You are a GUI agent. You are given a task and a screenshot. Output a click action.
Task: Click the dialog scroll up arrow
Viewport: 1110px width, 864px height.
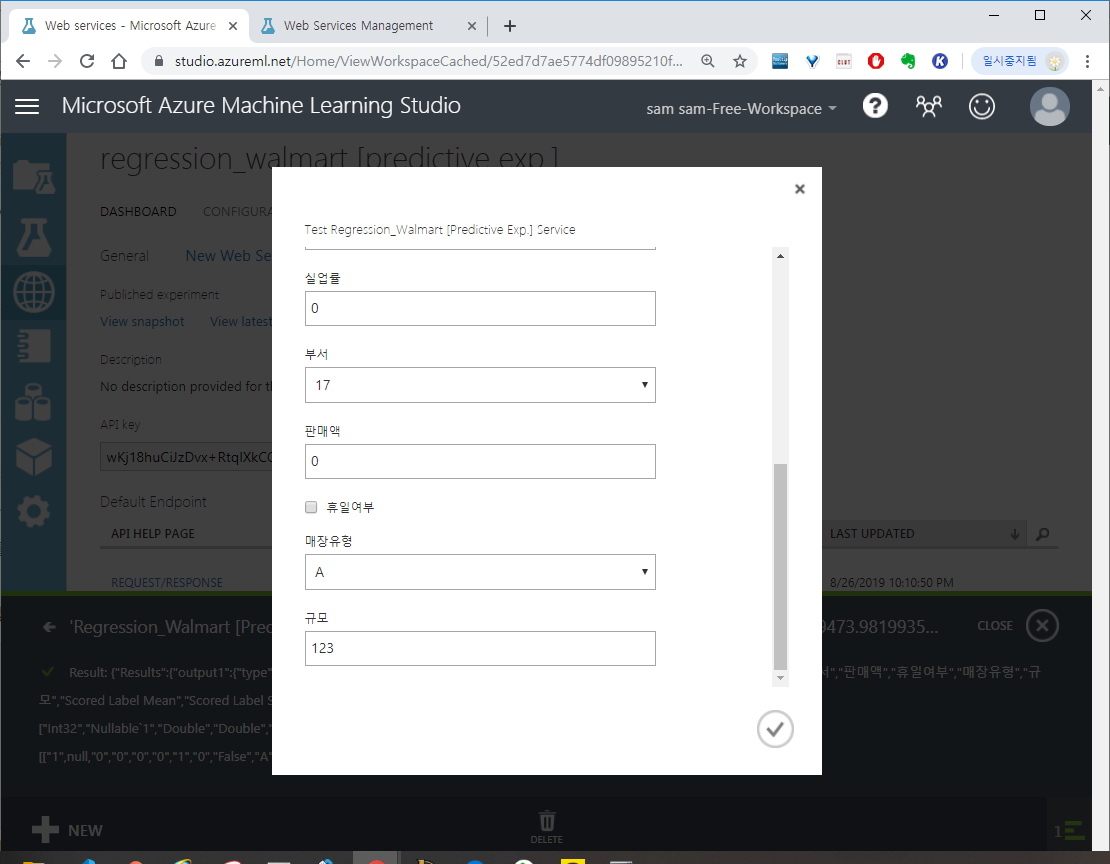click(x=780, y=256)
